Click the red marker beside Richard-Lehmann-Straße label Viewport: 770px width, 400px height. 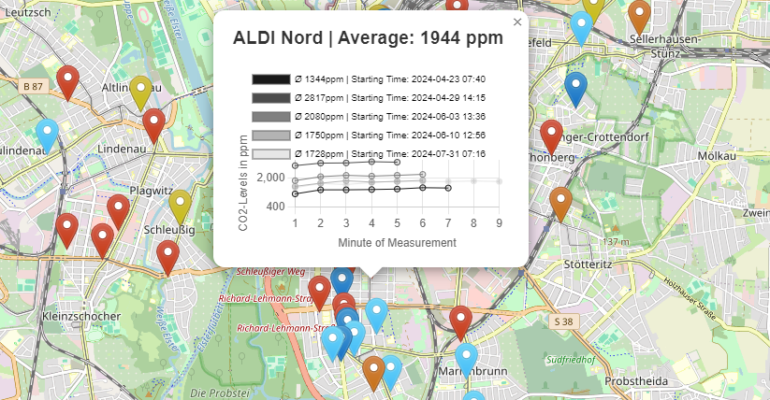(320, 293)
